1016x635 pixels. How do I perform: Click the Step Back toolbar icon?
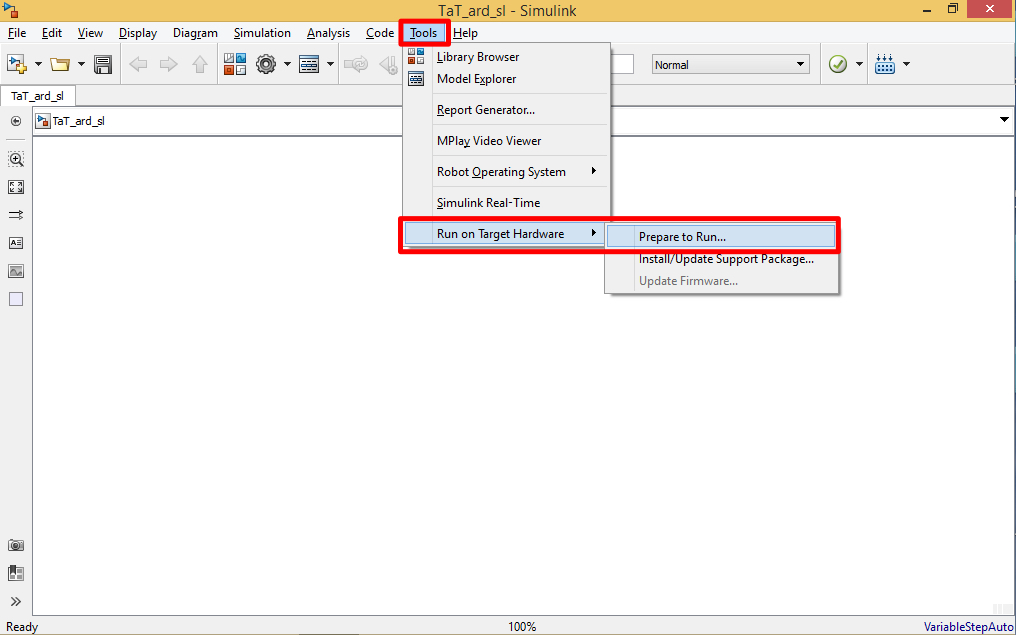389,64
